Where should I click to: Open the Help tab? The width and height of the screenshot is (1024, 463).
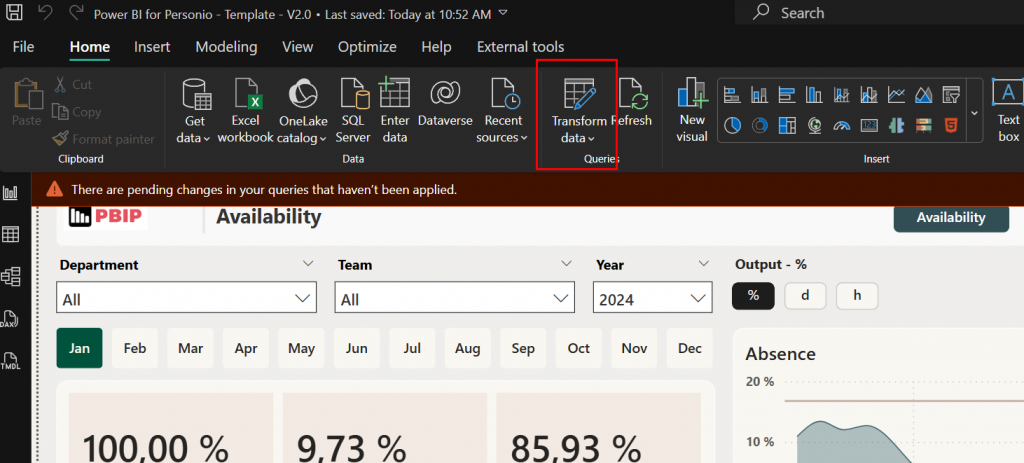point(436,47)
